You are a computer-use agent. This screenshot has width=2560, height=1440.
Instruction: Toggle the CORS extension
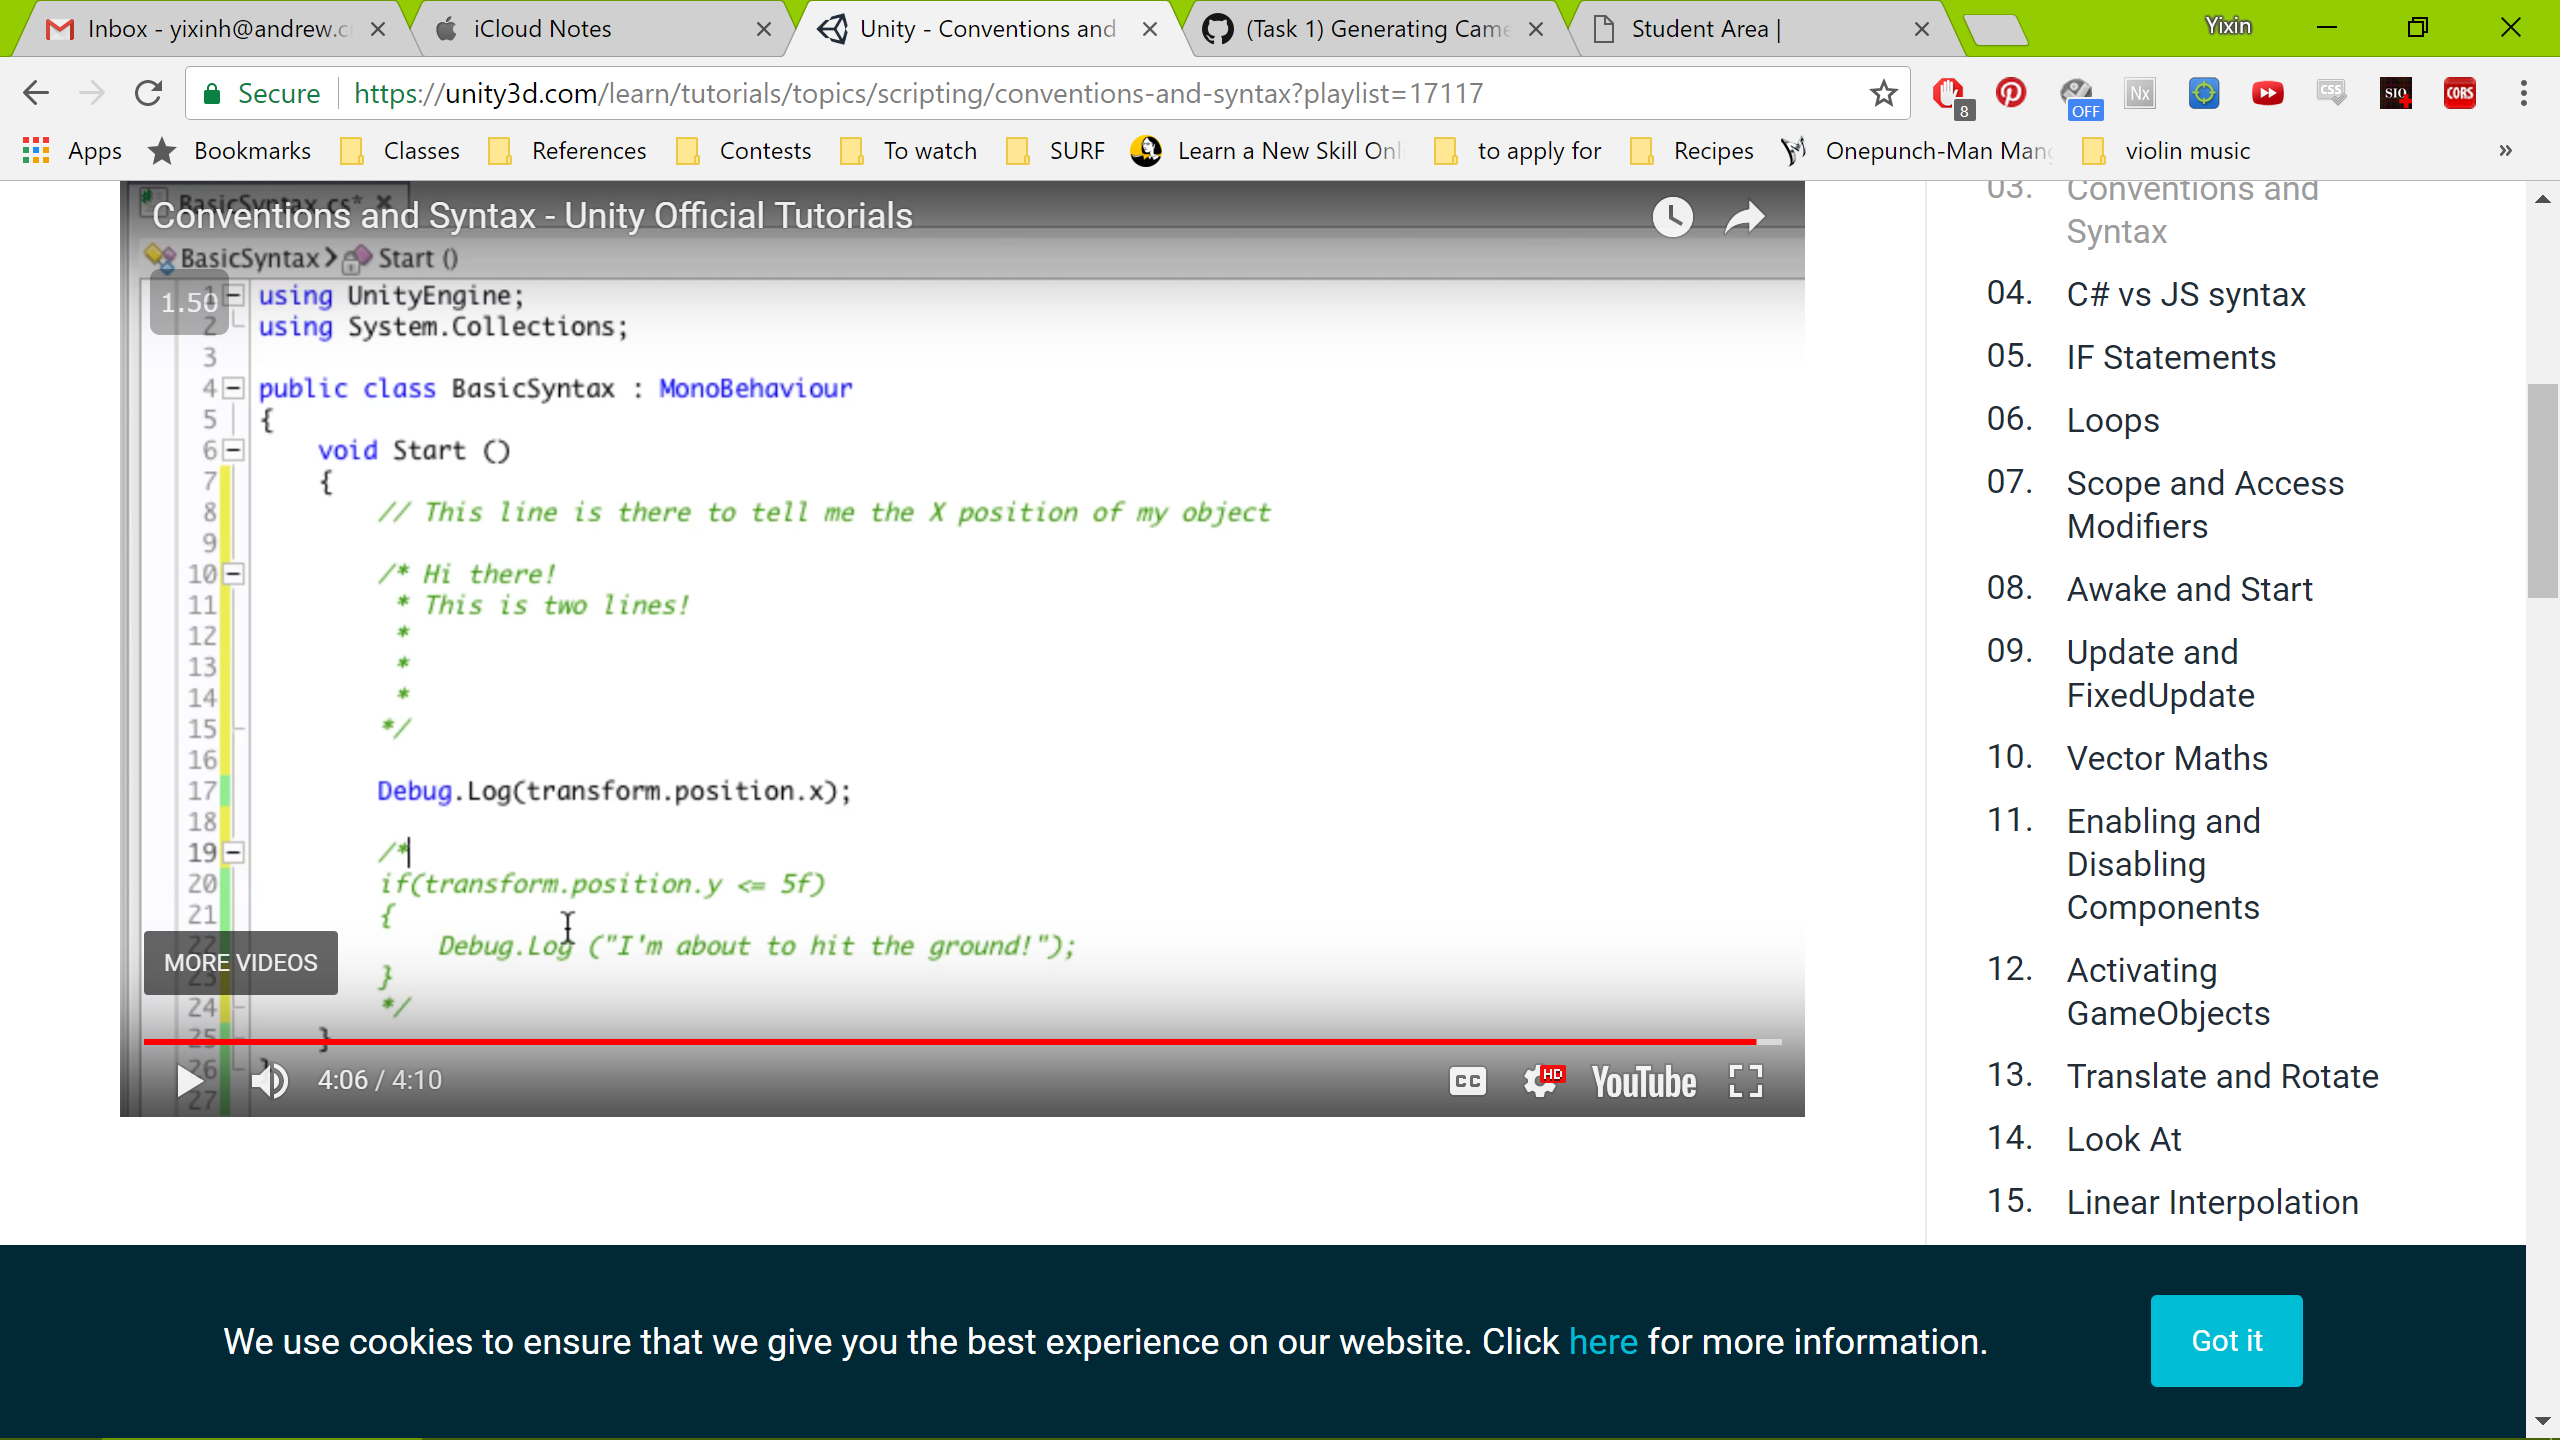coord(2460,93)
